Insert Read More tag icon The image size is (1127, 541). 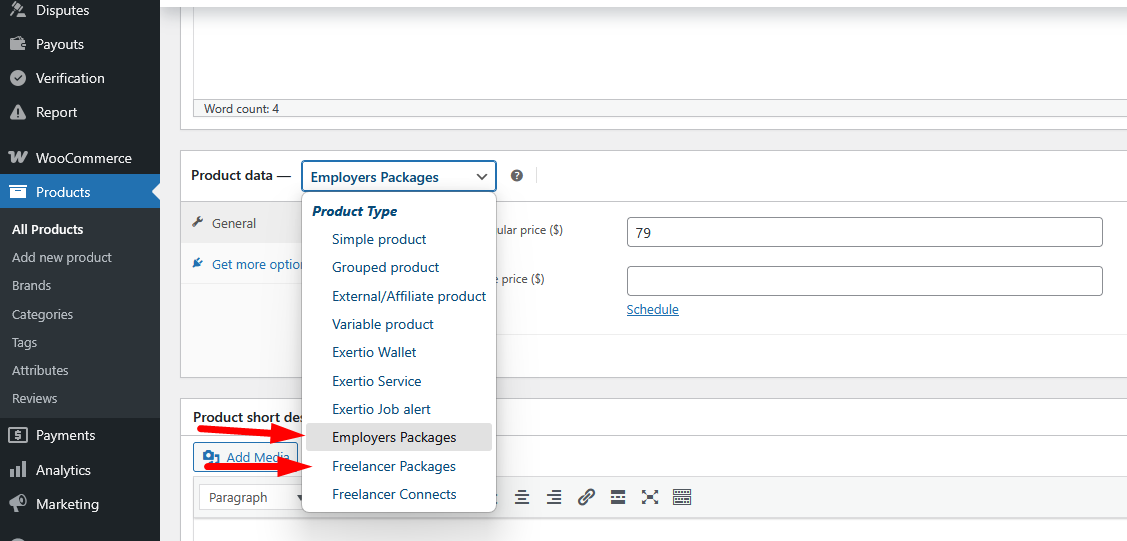[617, 497]
